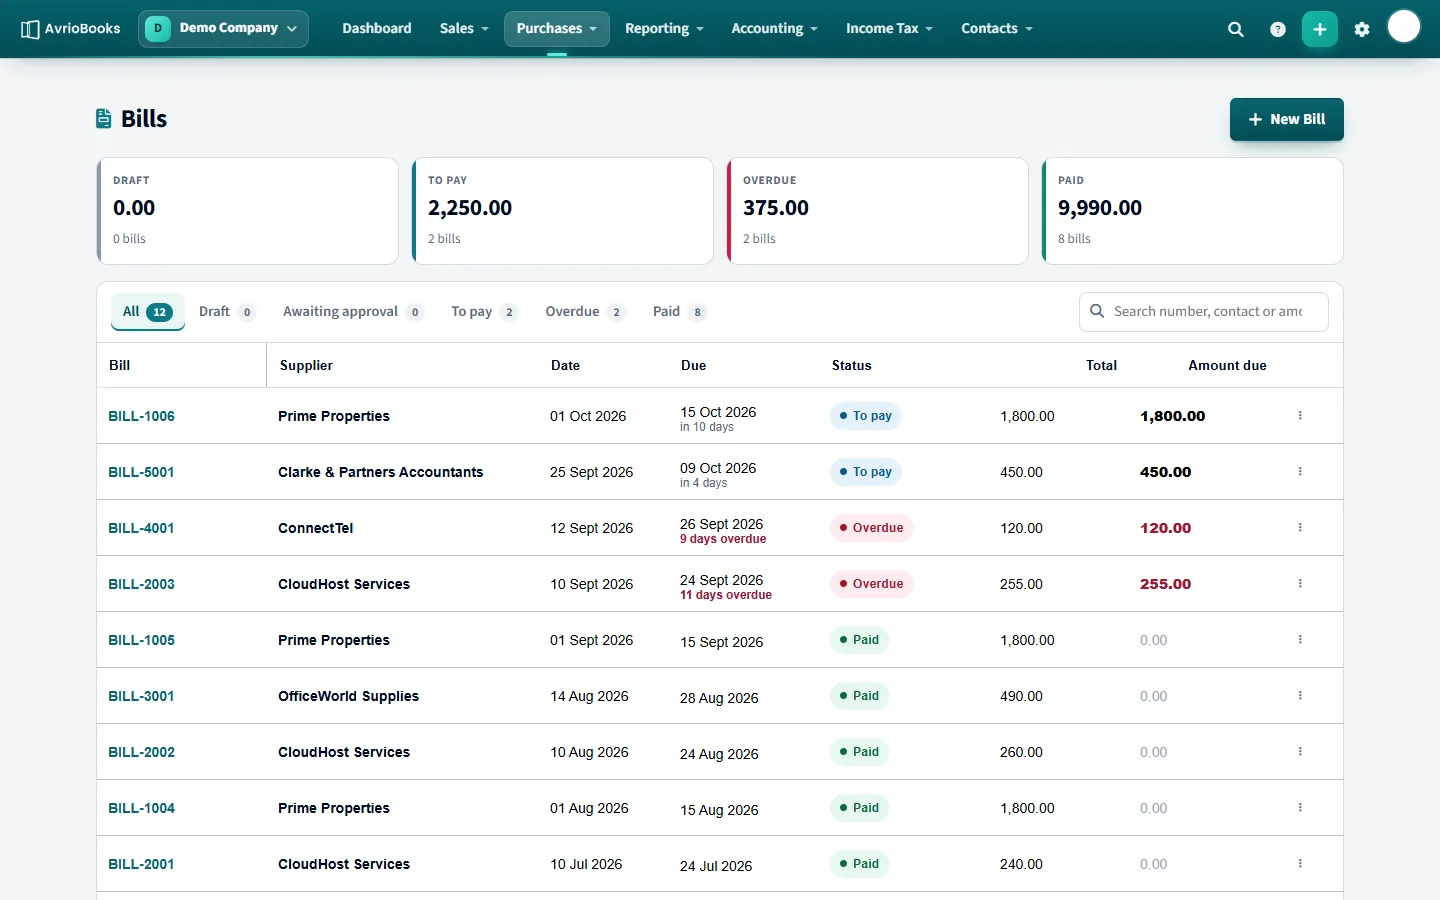The width and height of the screenshot is (1440, 900).
Task: Open the help question mark icon
Action: (x=1278, y=29)
